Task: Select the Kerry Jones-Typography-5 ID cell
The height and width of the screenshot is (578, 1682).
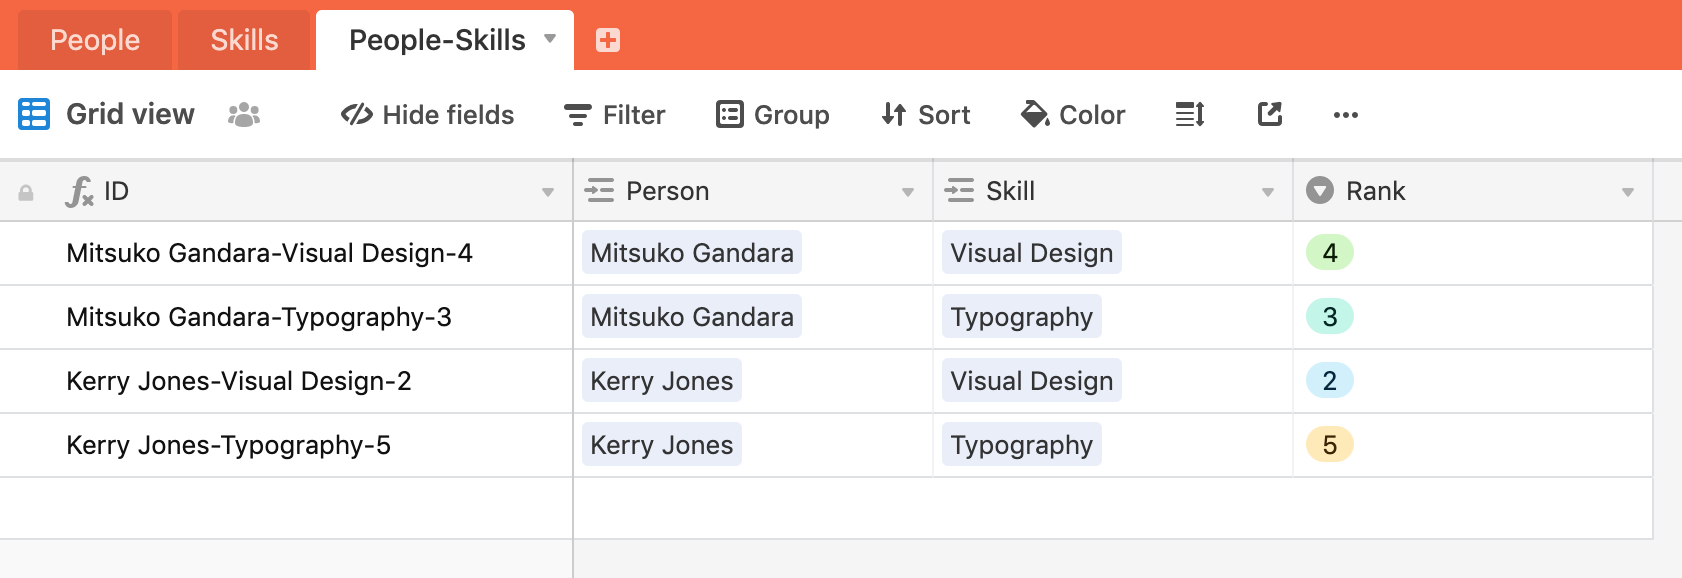Action: pos(286,445)
